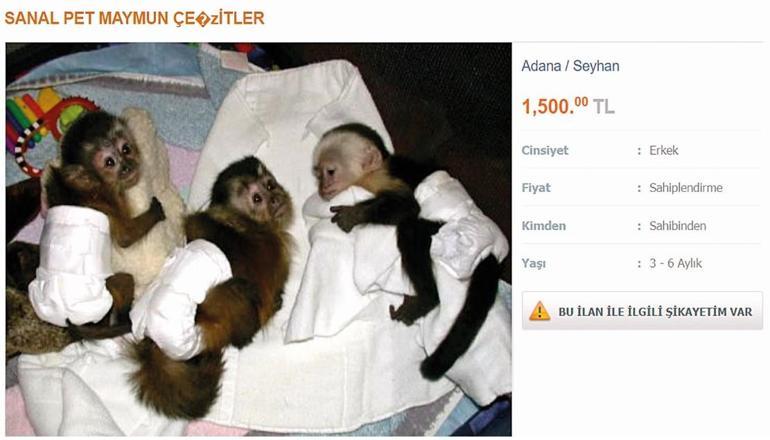770x440 pixels.
Task: Click the Cinsiyet label
Action: [x=545, y=150]
